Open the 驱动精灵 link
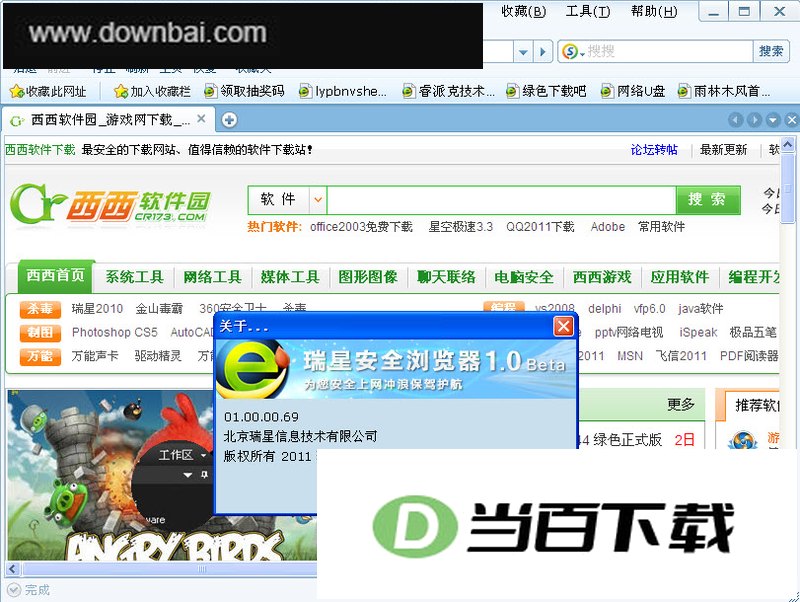 tap(158, 356)
